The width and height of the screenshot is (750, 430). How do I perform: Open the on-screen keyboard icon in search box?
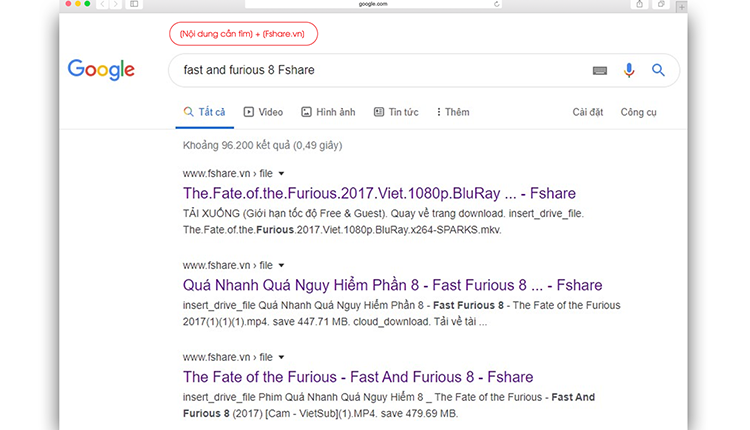600,71
